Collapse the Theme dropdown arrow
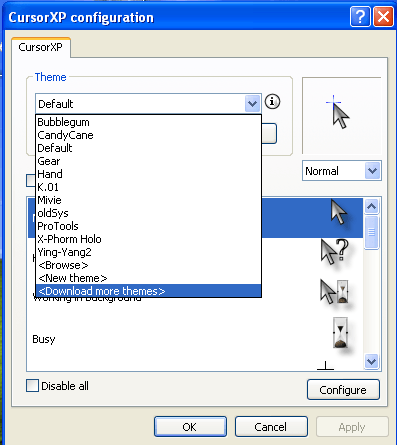397x445 pixels. pyautogui.click(x=252, y=104)
